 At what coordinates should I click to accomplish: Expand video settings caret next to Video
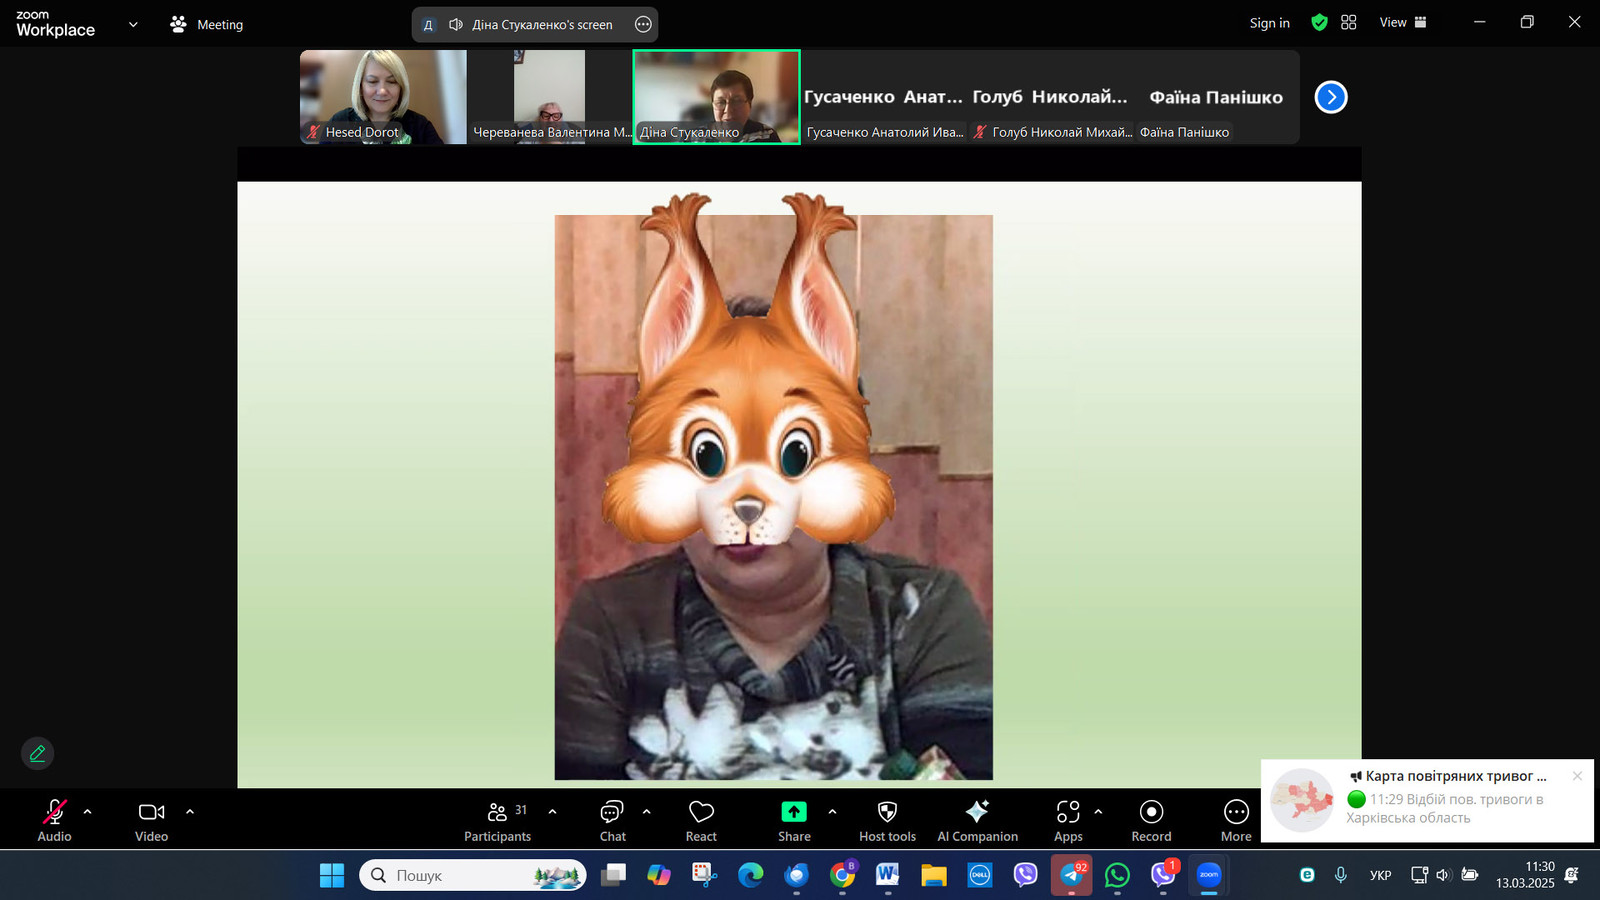click(190, 812)
